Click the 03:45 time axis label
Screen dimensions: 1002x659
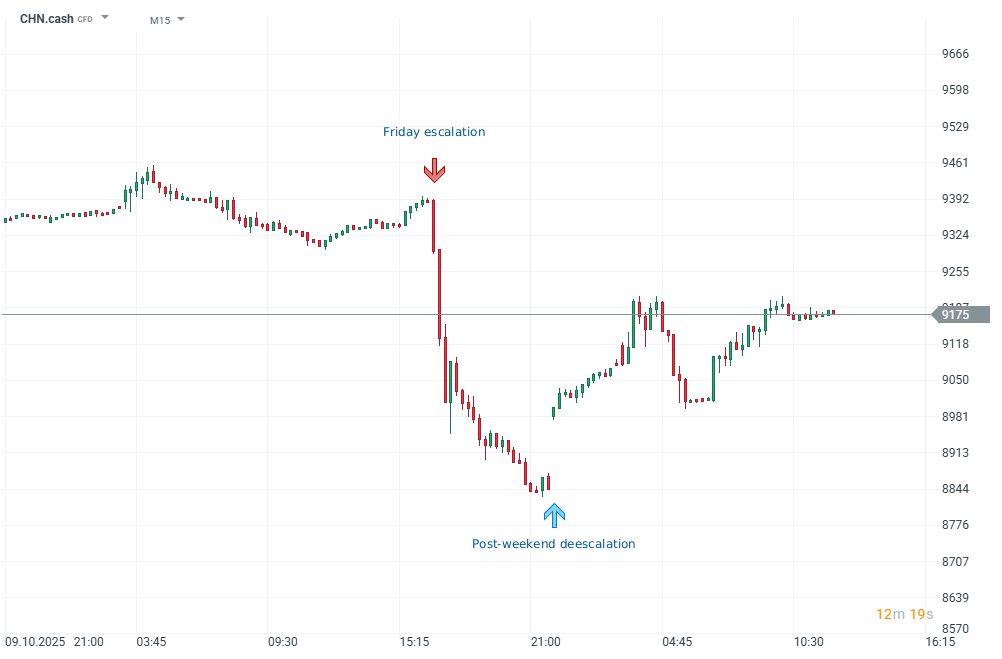[x=152, y=642]
